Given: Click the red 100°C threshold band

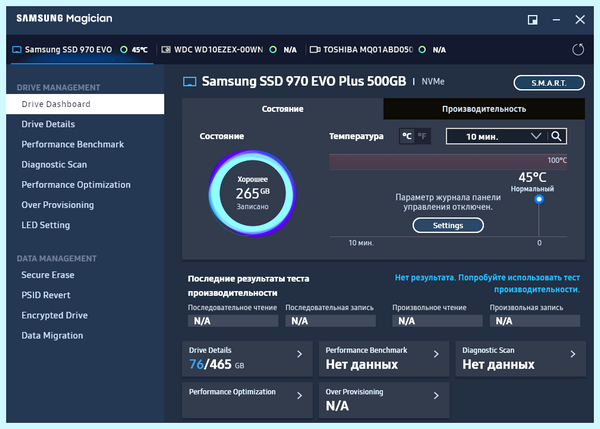Looking at the screenshot, I should pyautogui.click(x=448, y=162).
